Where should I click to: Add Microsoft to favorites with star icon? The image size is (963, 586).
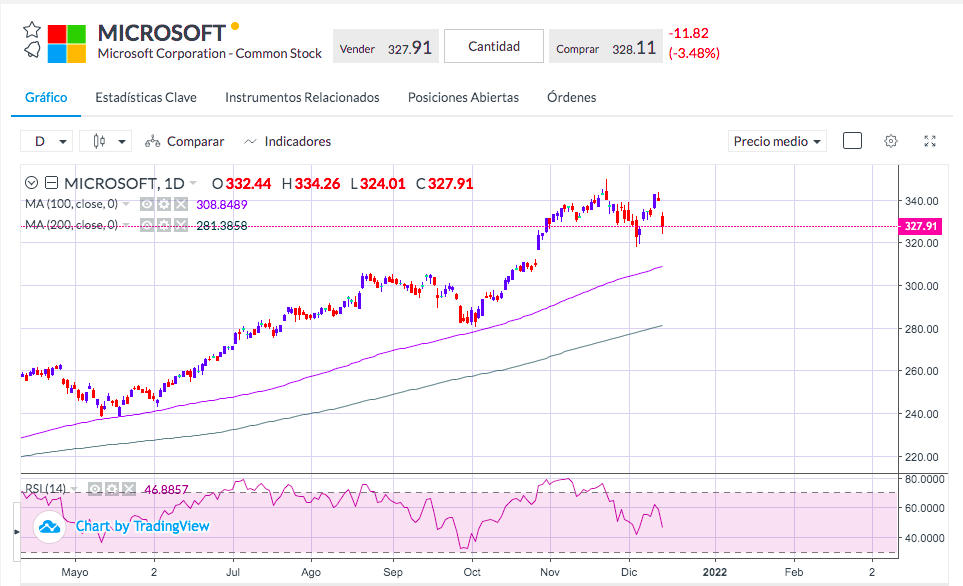coord(32,29)
